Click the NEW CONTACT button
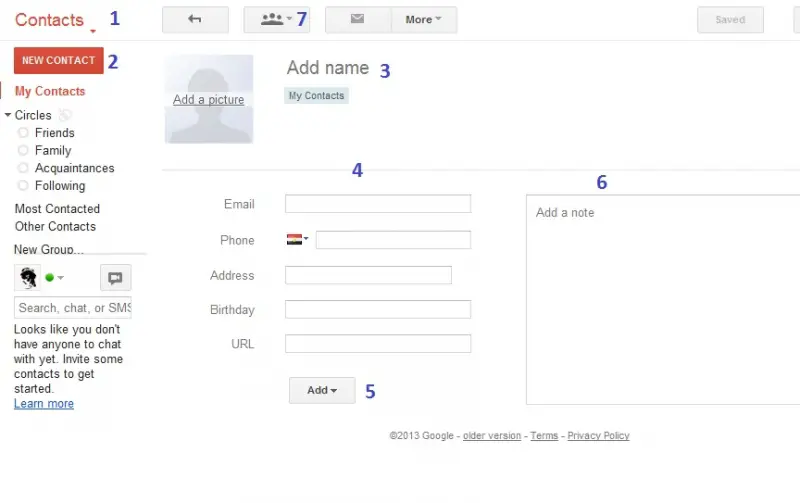Screen dimensions: 800x503 (x=59, y=60)
